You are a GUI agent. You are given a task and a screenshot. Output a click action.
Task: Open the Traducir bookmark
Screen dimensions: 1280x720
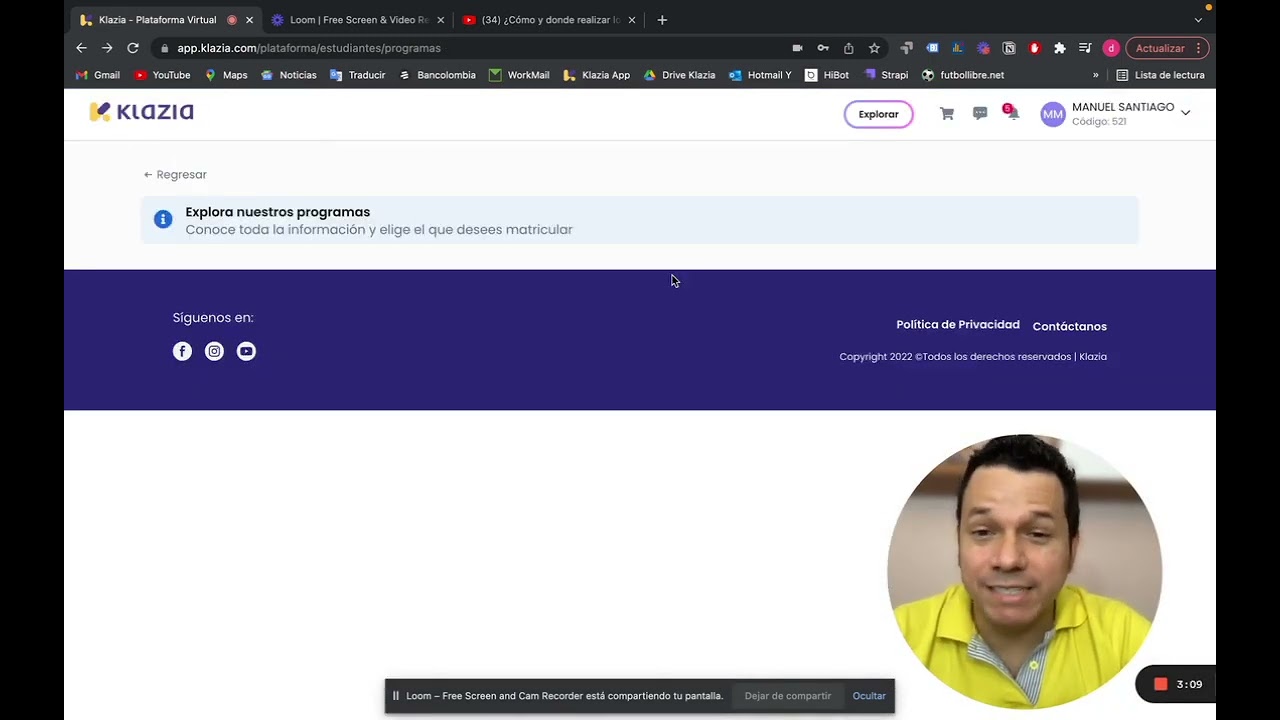tap(357, 75)
